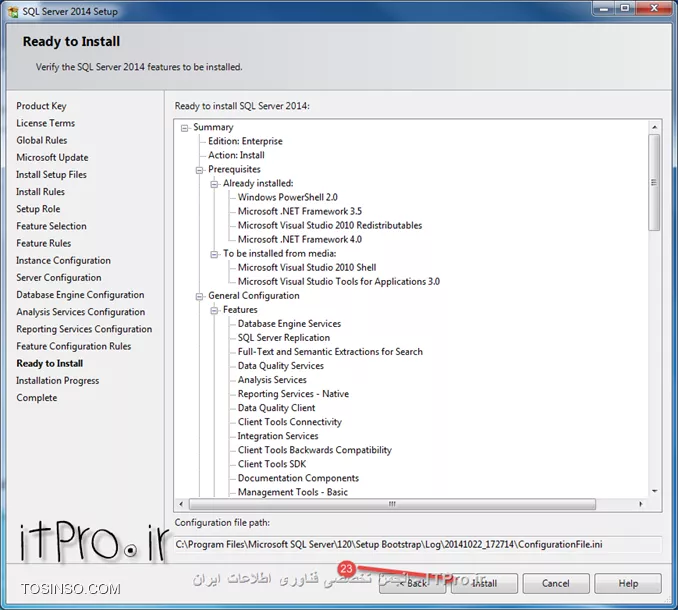
Task: Select Microsoft .NET Framework 3.5 row
Action: [x=300, y=211]
